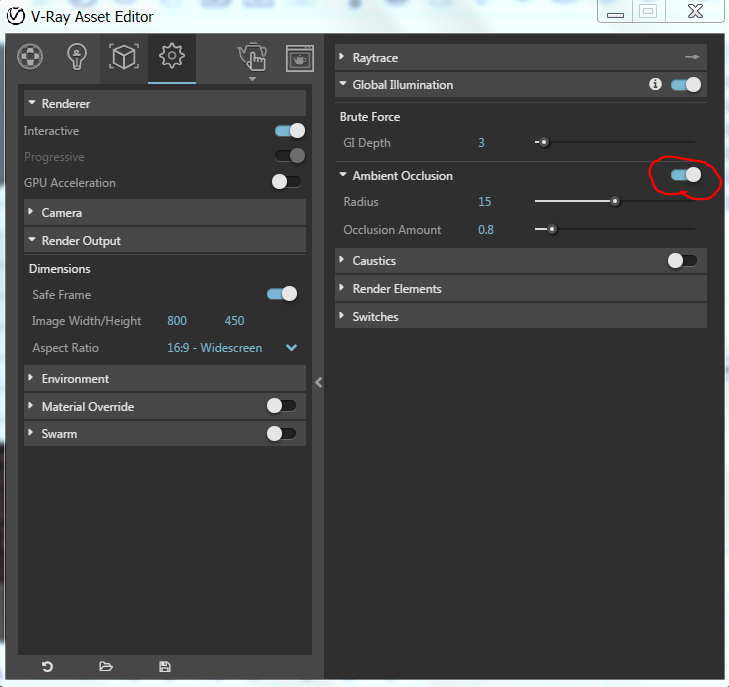Click the image height value 450
This screenshot has height=687, width=729.
pyautogui.click(x=234, y=321)
